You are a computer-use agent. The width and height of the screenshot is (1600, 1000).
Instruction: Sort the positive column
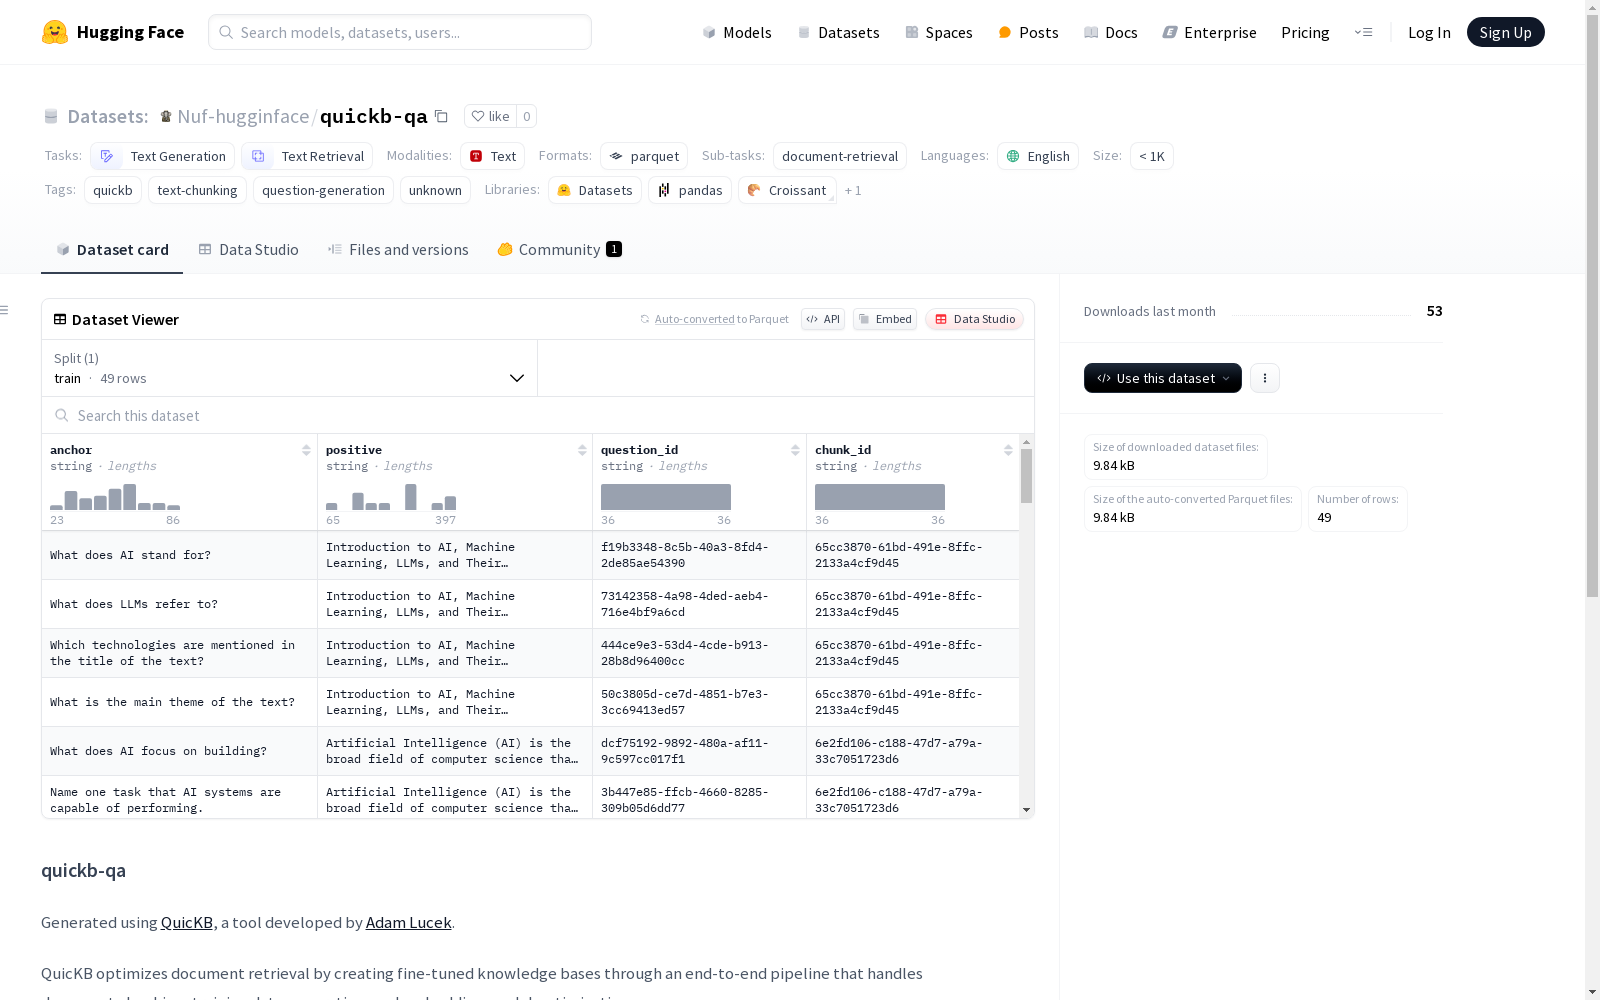tap(582, 450)
